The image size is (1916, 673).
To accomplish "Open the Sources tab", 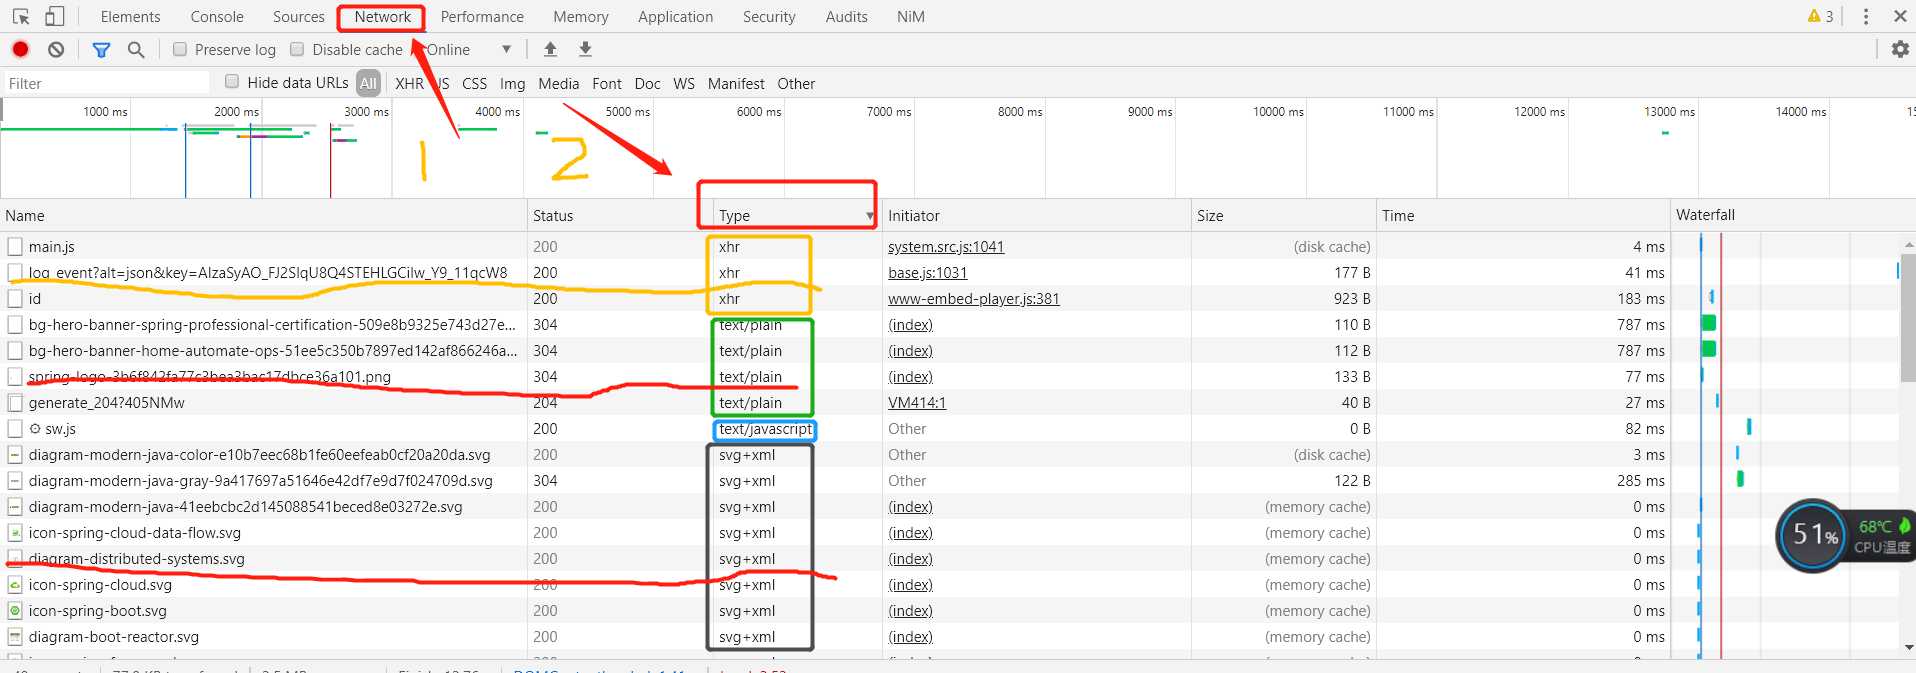I will tap(298, 16).
